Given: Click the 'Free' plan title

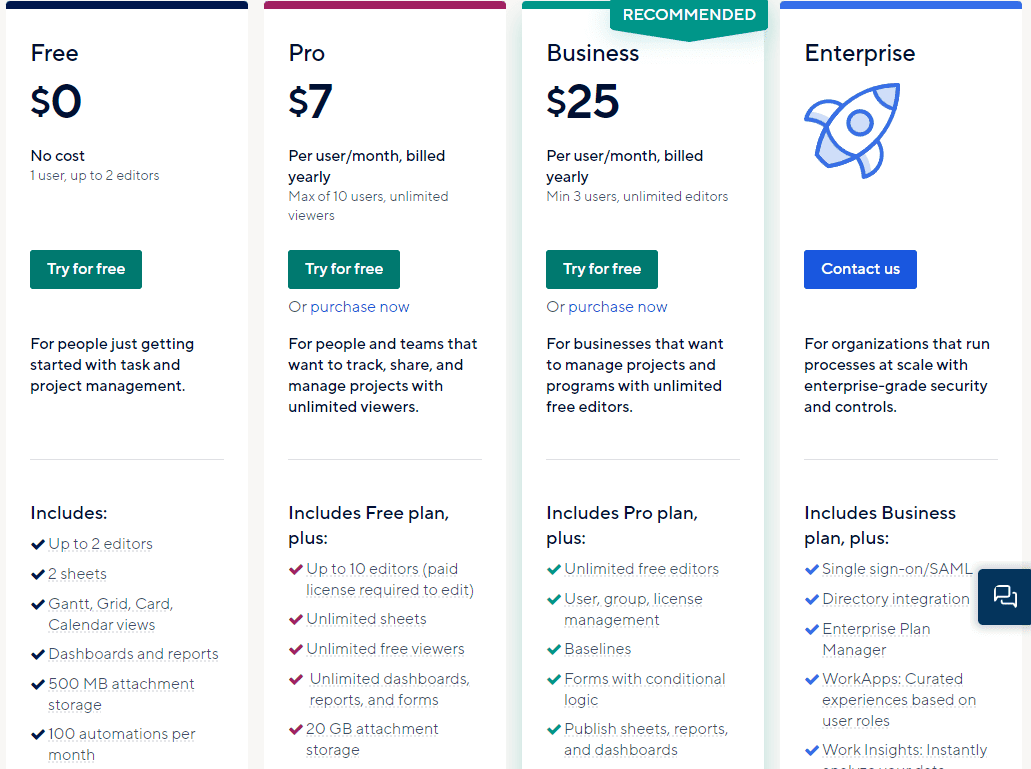Looking at the screenshot, I should coord(55,53).
